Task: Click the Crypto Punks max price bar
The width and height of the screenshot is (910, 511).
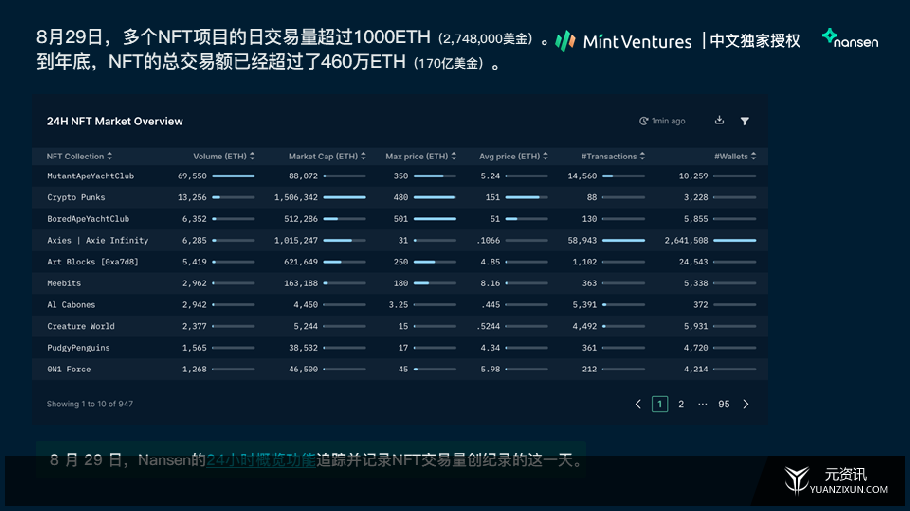Action: coord(435,197)
